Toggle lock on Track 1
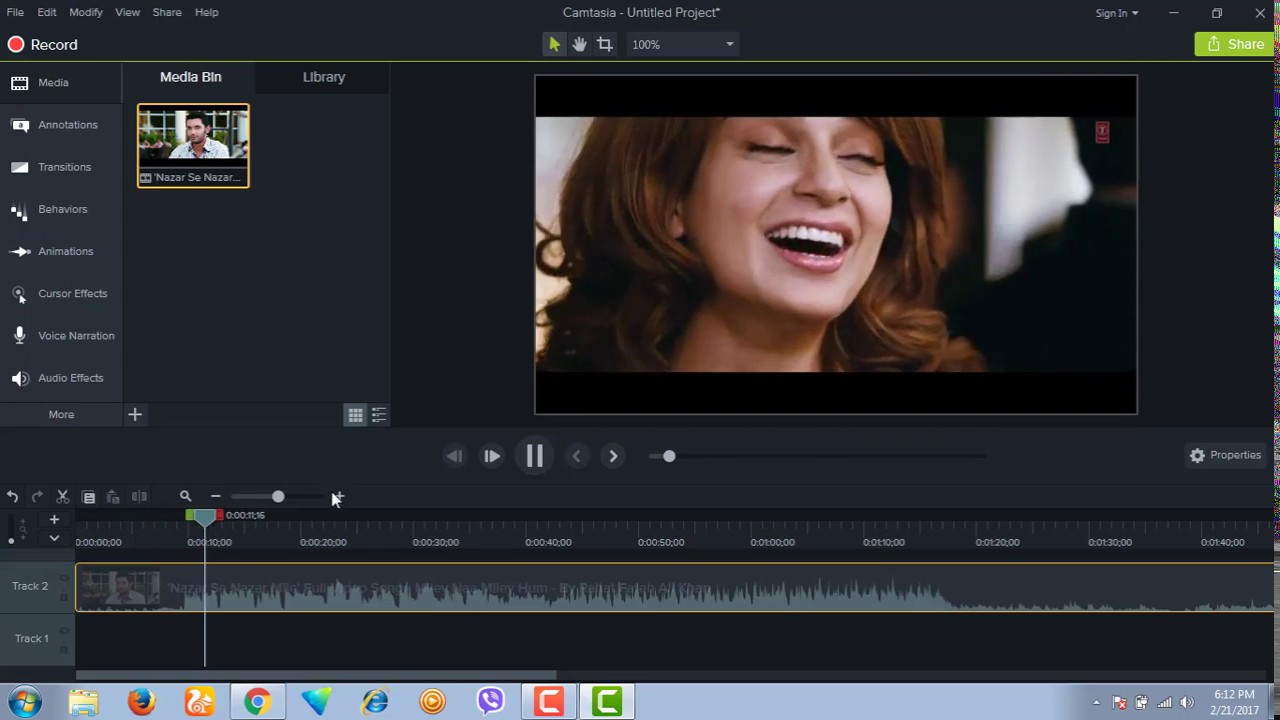 (65, 648)
